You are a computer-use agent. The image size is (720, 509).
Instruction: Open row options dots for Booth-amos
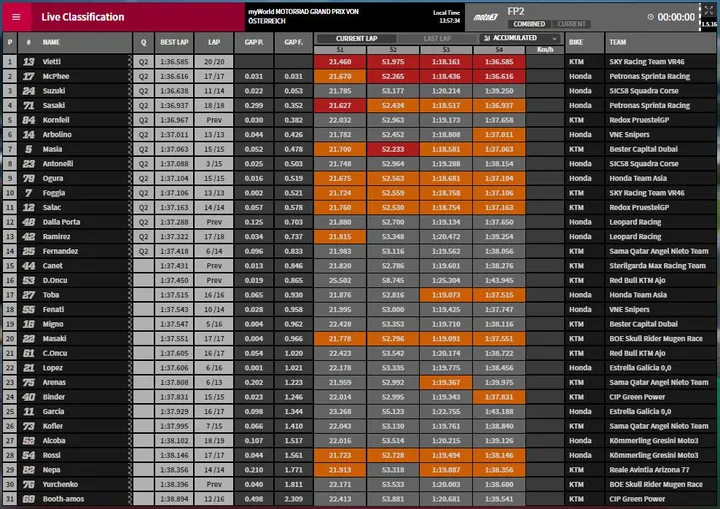[x=129, y=499]
